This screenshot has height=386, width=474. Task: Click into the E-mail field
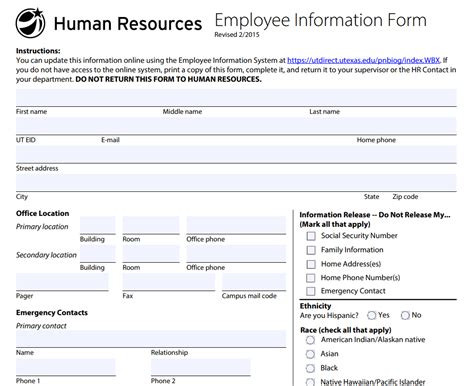pyautogui.click(x=229, y=126)
